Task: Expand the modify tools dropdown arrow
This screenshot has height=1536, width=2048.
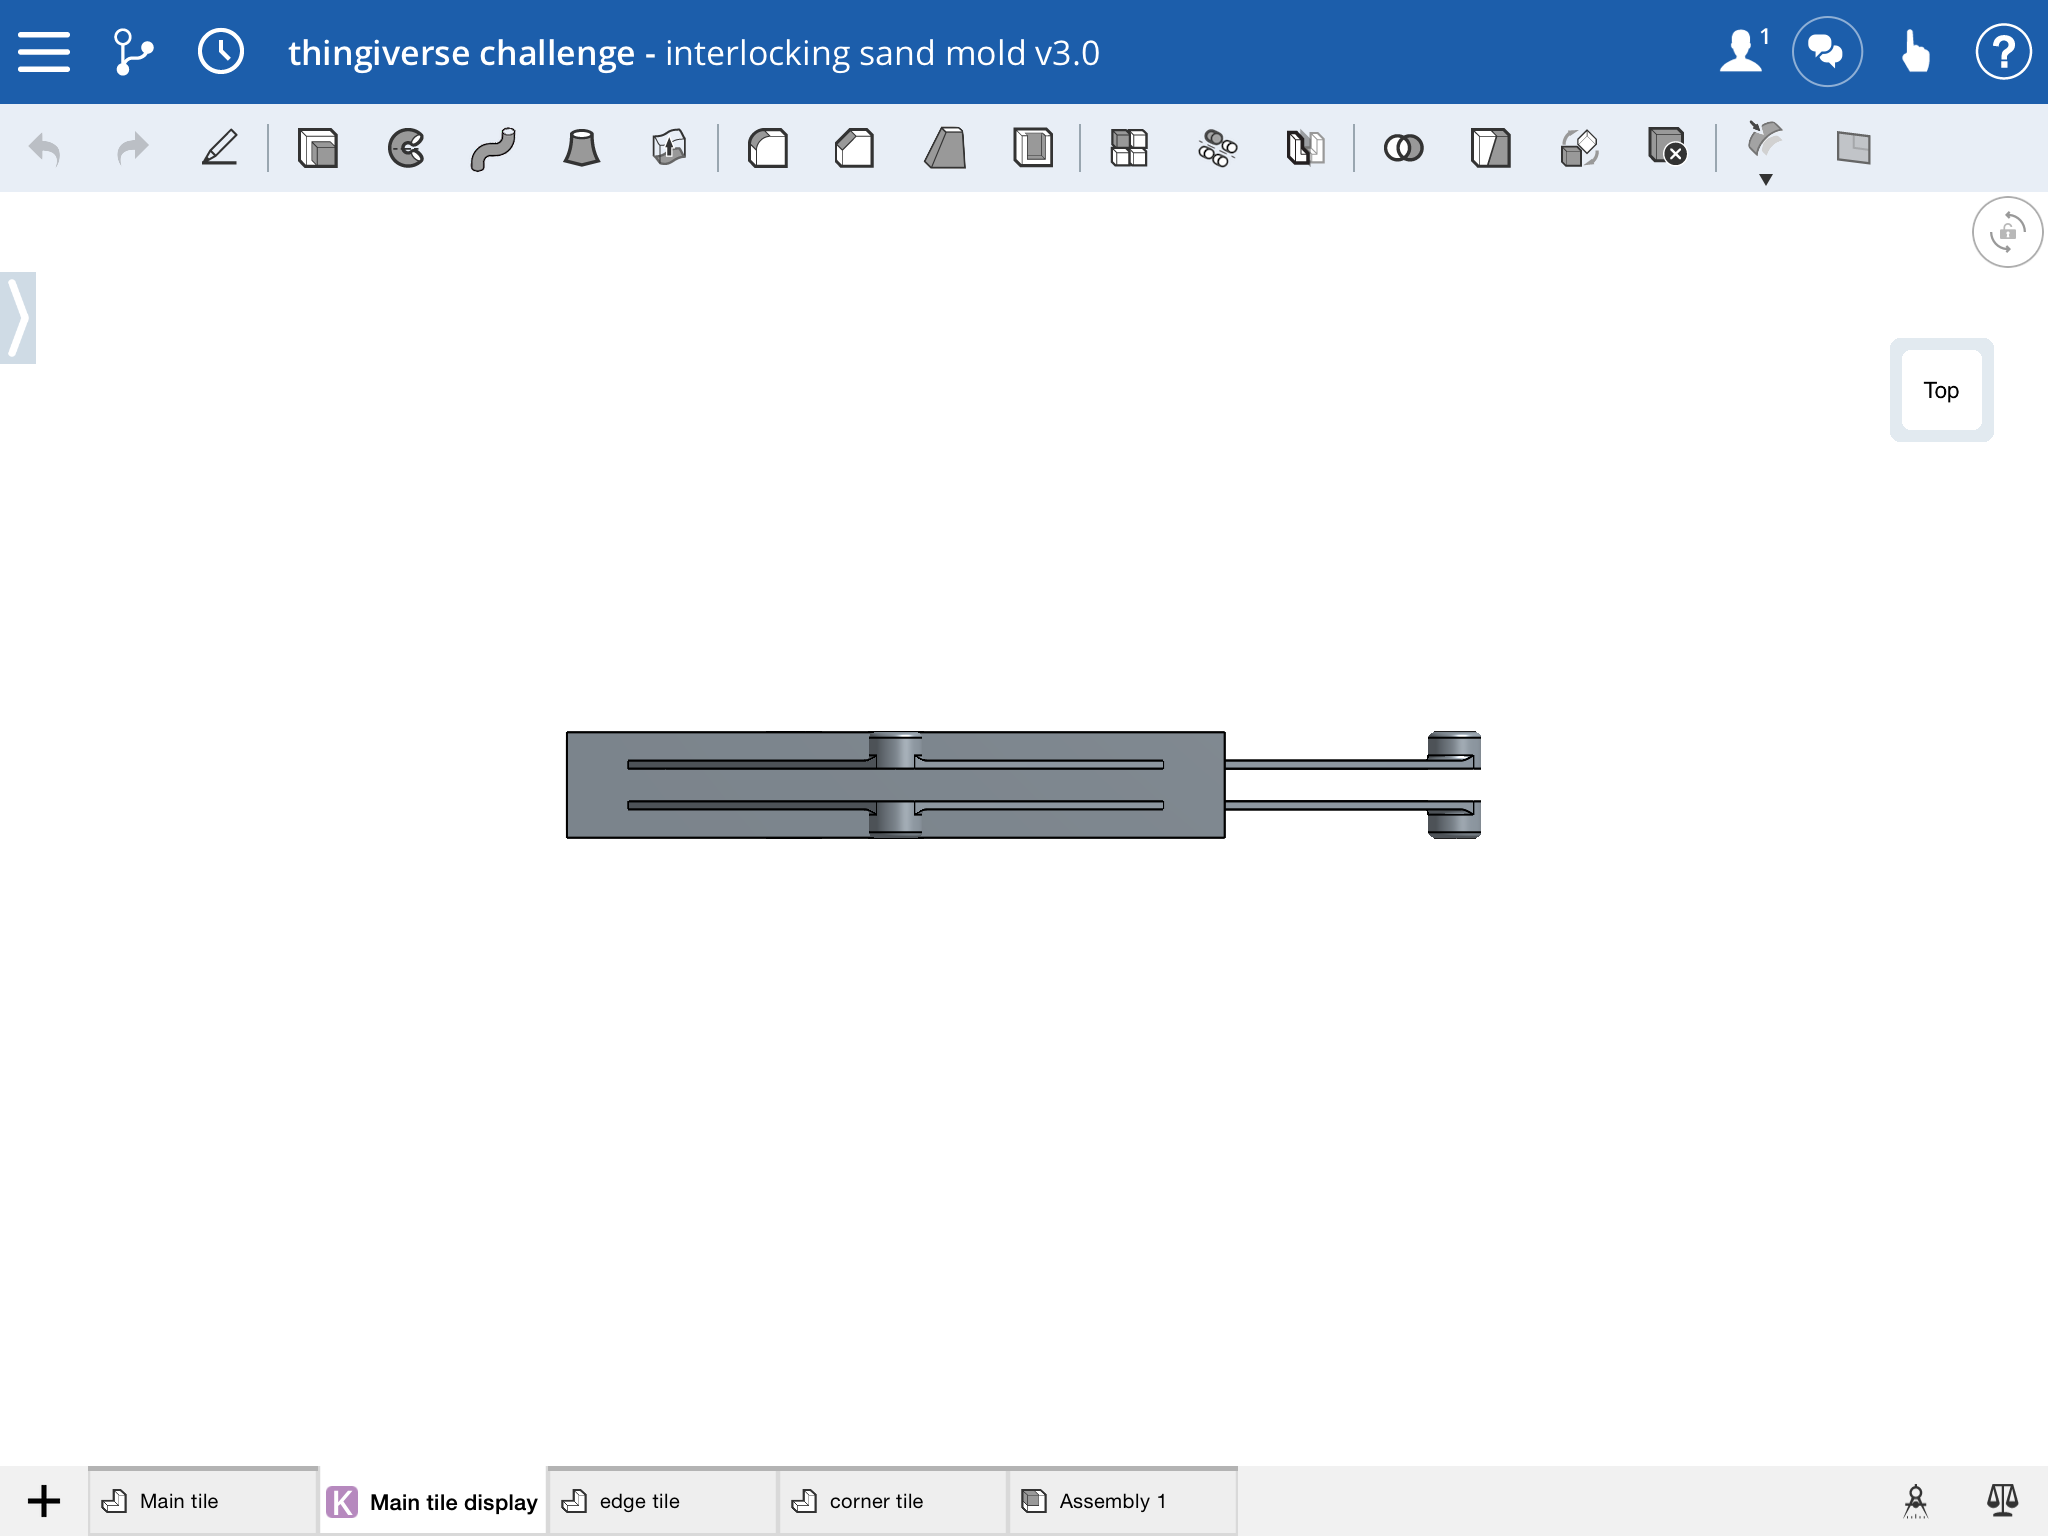Action: [x=1766, y=180]
